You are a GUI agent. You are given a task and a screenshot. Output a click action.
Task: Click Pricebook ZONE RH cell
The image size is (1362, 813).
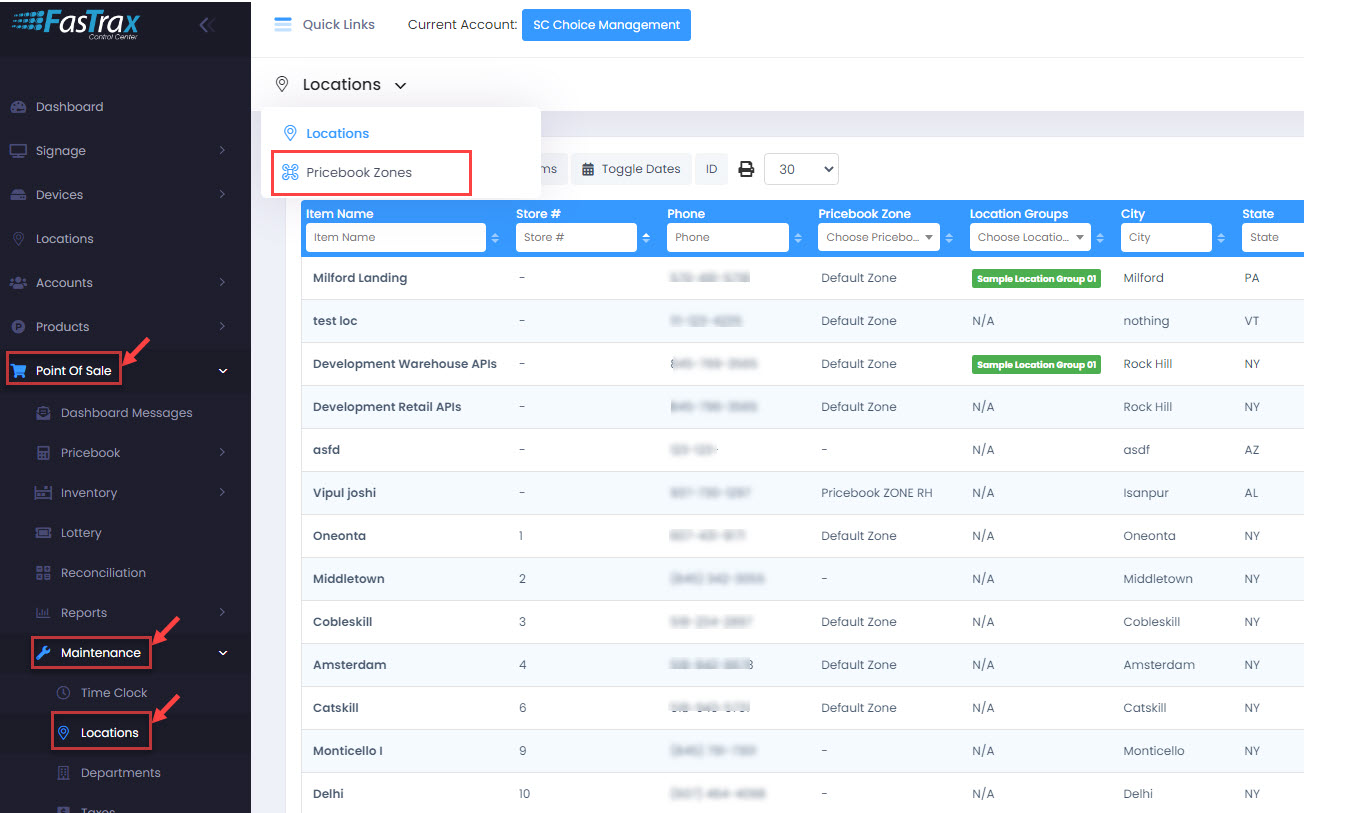click(877, 493)
